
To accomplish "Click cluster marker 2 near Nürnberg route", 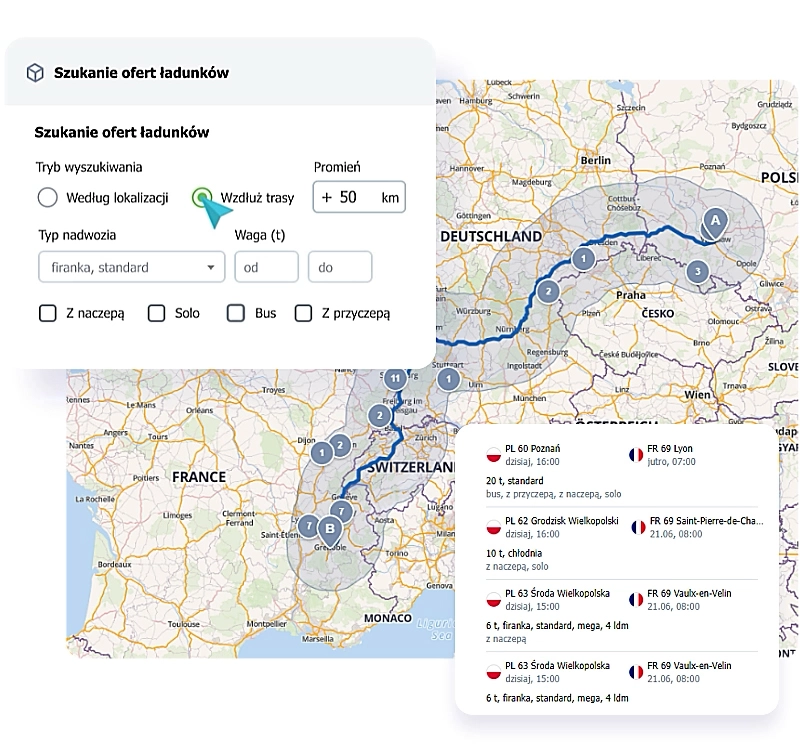I will [x=548, y=292].
